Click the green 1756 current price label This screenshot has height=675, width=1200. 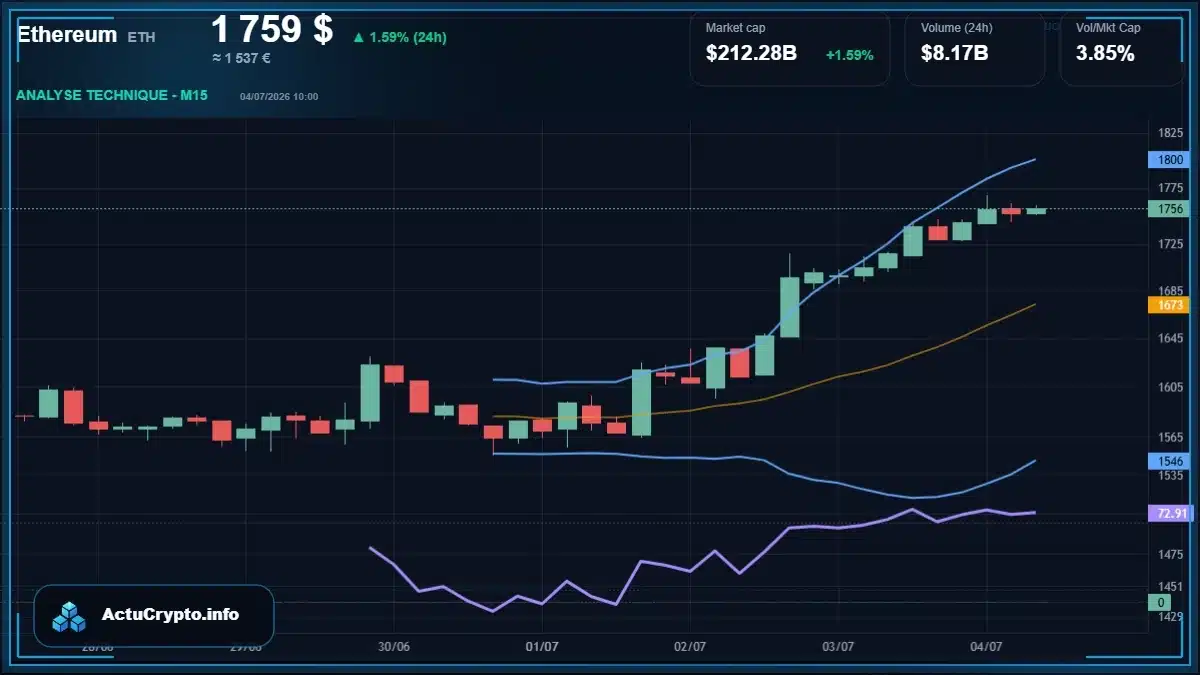[x=1169, y=209]
